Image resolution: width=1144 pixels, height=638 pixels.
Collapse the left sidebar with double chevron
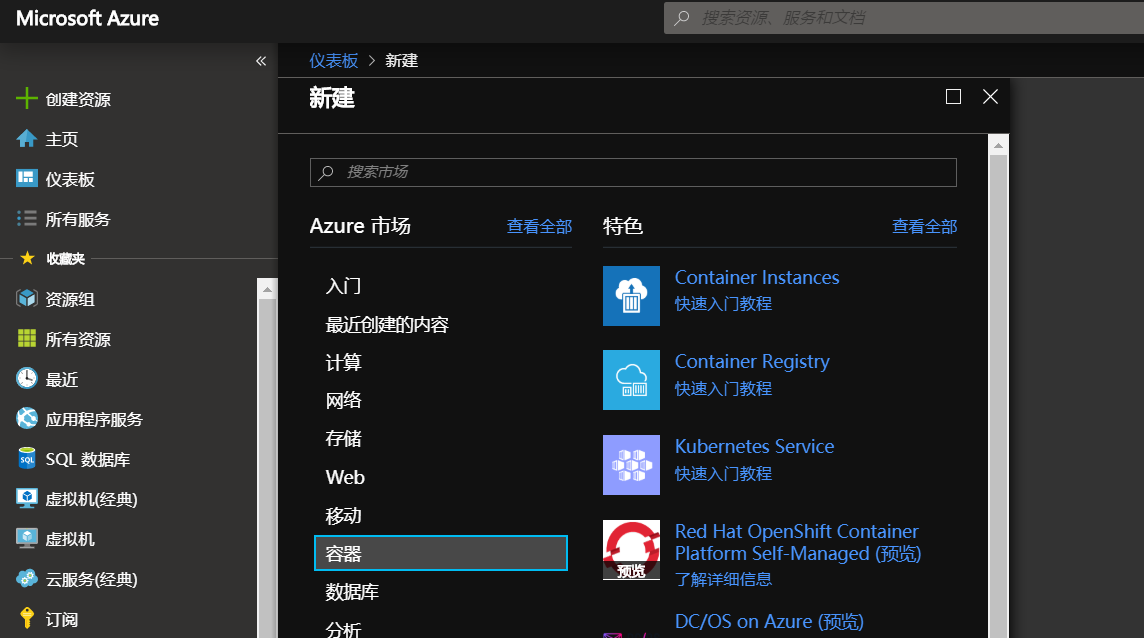pyautogui.click(x=261, y=61)
